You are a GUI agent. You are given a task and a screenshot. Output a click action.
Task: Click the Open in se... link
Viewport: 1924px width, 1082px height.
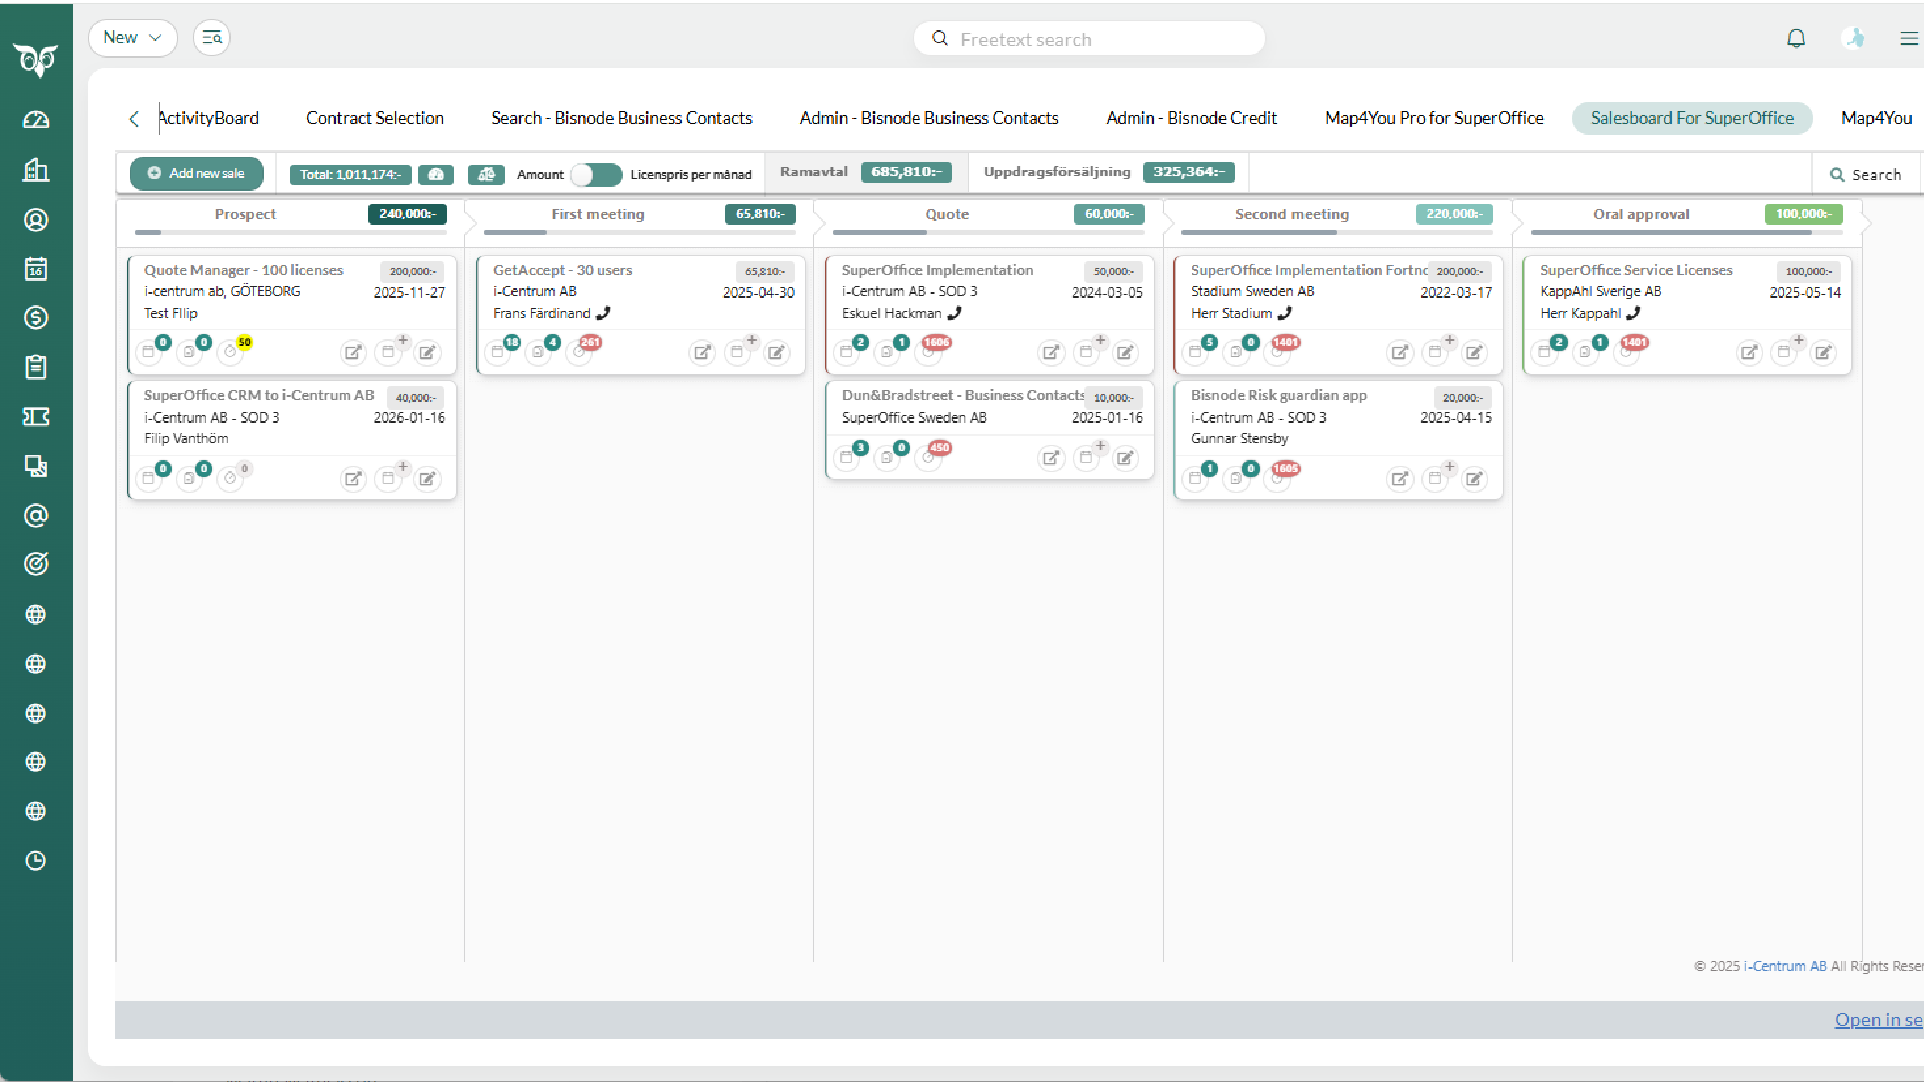[x=1878, y=1020]
